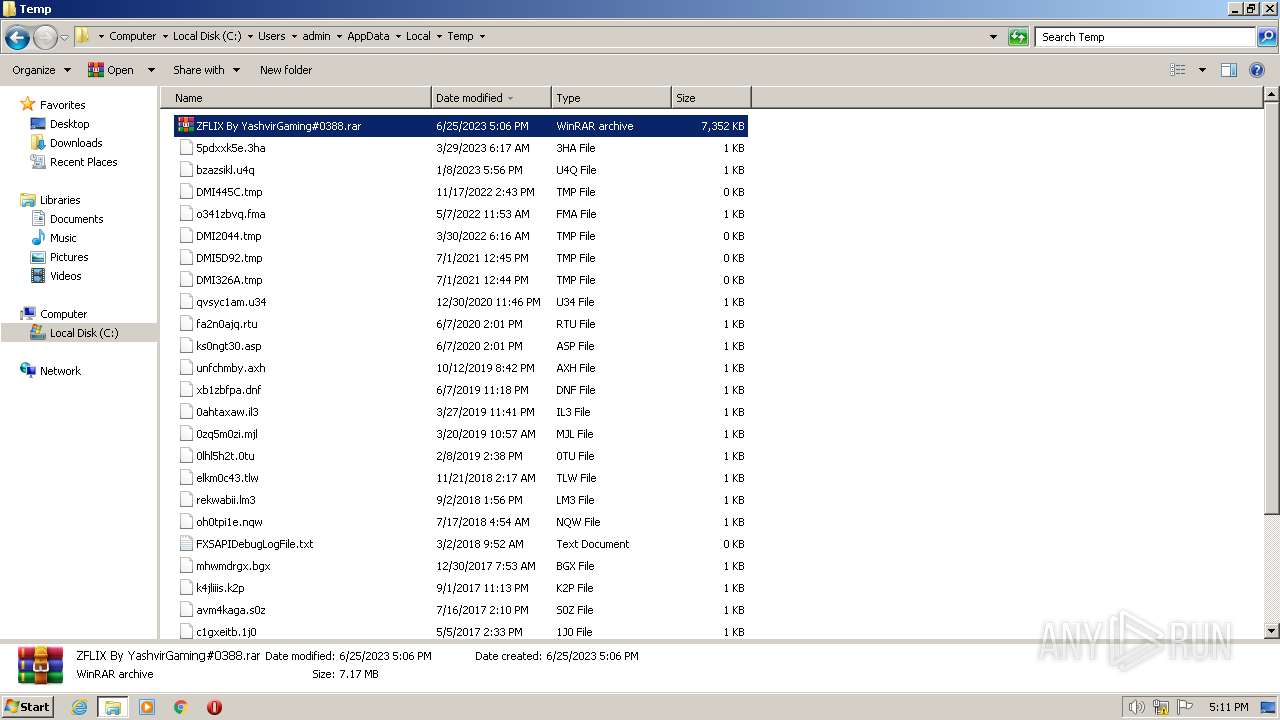Sort by Name column header
Screen dimensions: 1280x720
click(x=296, y=98)
